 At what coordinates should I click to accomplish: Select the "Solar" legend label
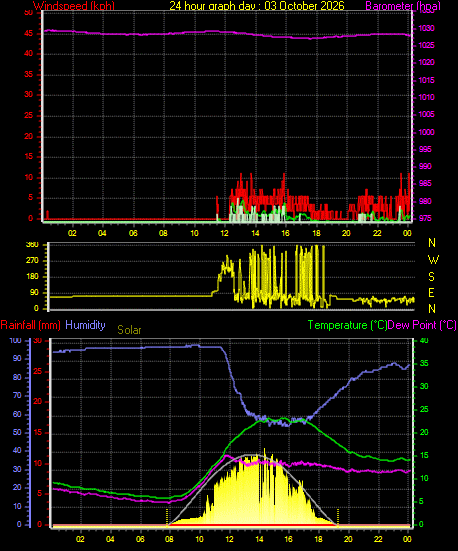pos(129,330)
